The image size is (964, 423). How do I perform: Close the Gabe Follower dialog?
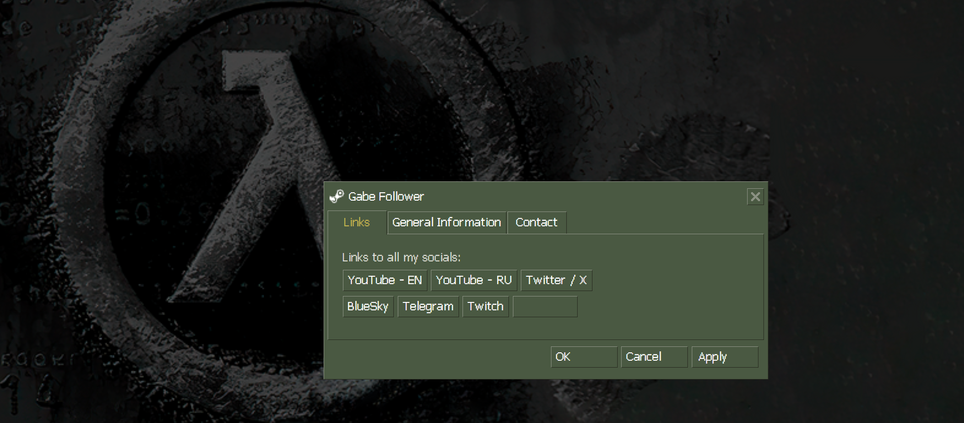pos(755,197)
